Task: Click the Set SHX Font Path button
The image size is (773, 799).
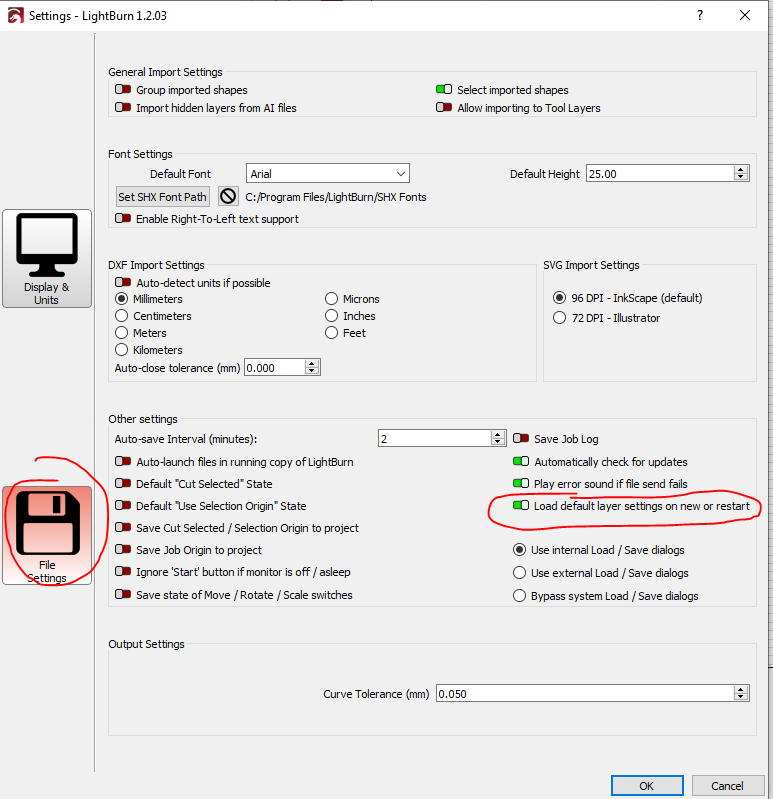Action: 163,197
